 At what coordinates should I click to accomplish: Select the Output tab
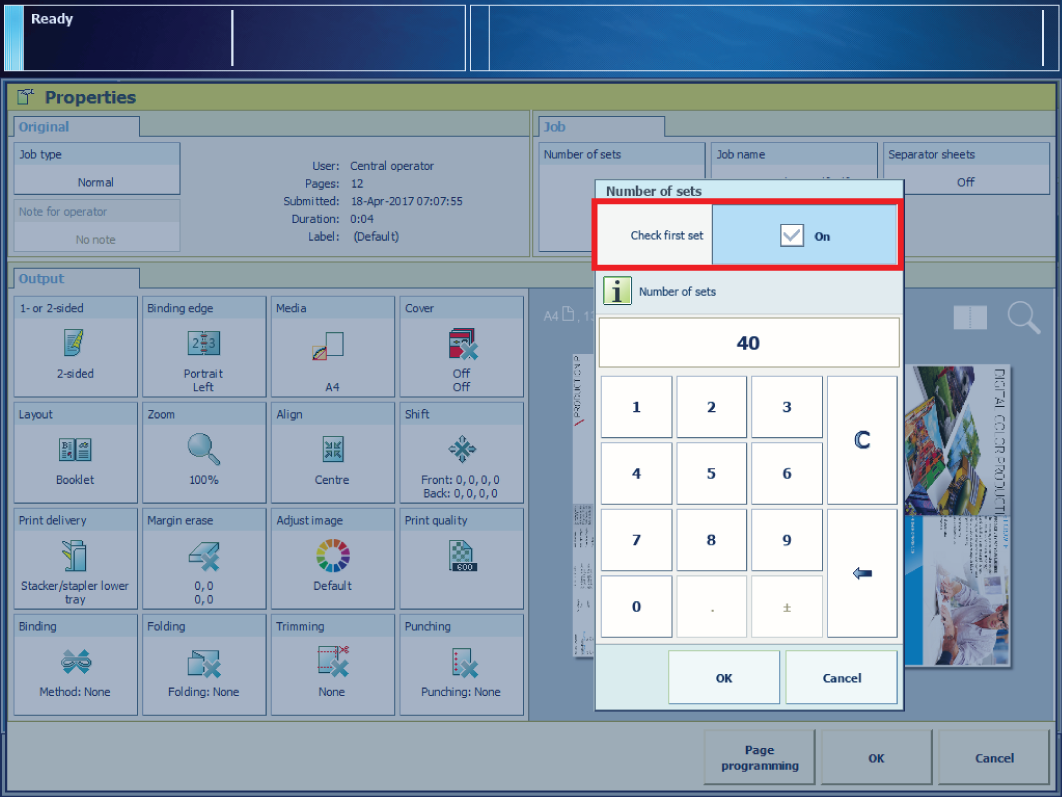pos(42,279)
